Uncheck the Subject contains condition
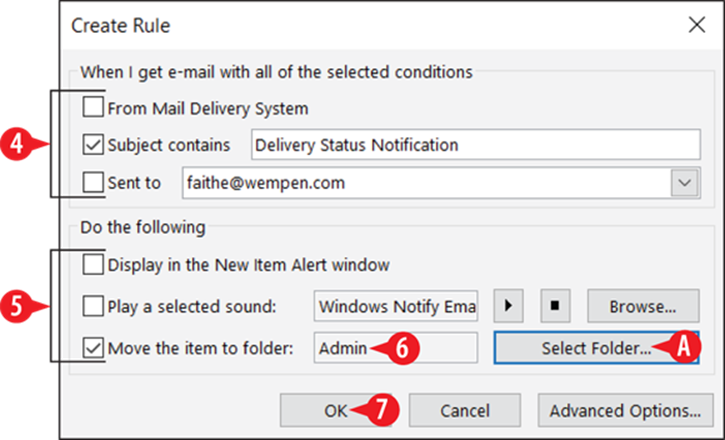Screen dimensions: 725x440 [93, 144]
